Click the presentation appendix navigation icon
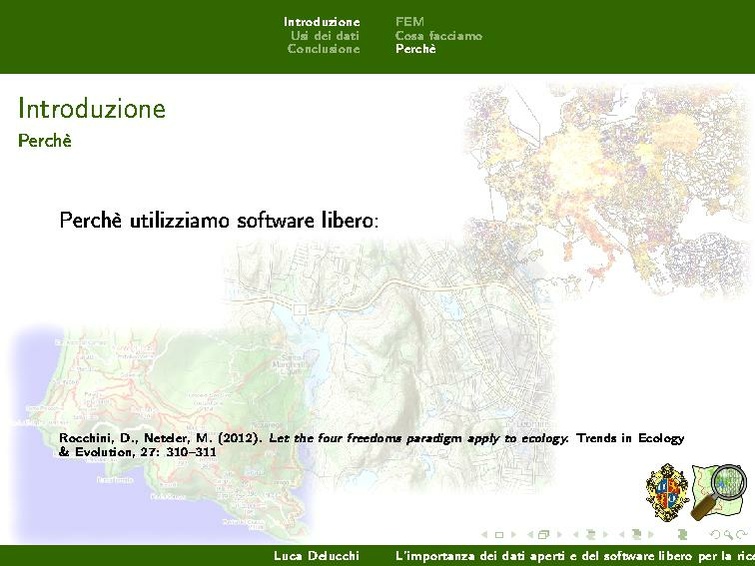755x566 pixels. [x=682, y=534]
